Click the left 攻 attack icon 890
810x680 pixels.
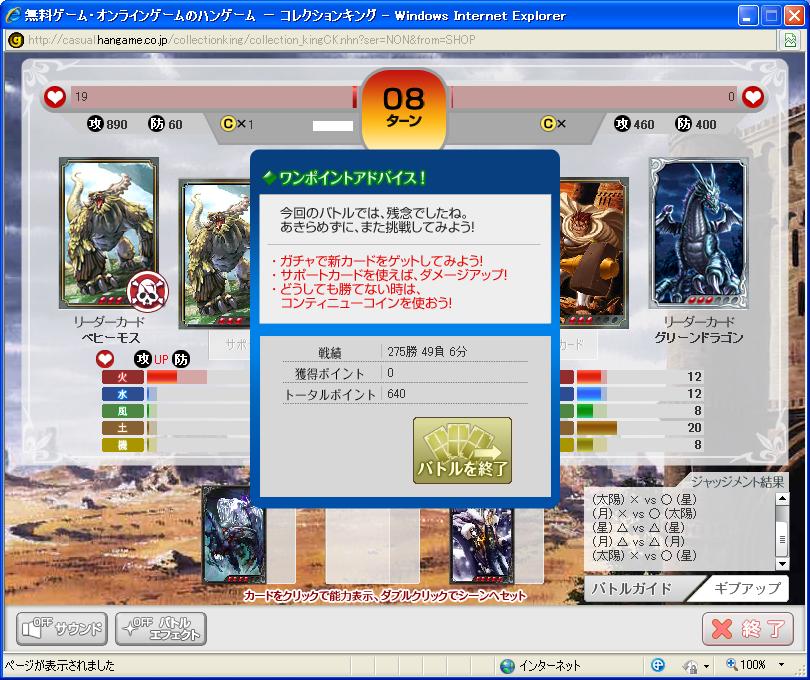click(95, 124)
